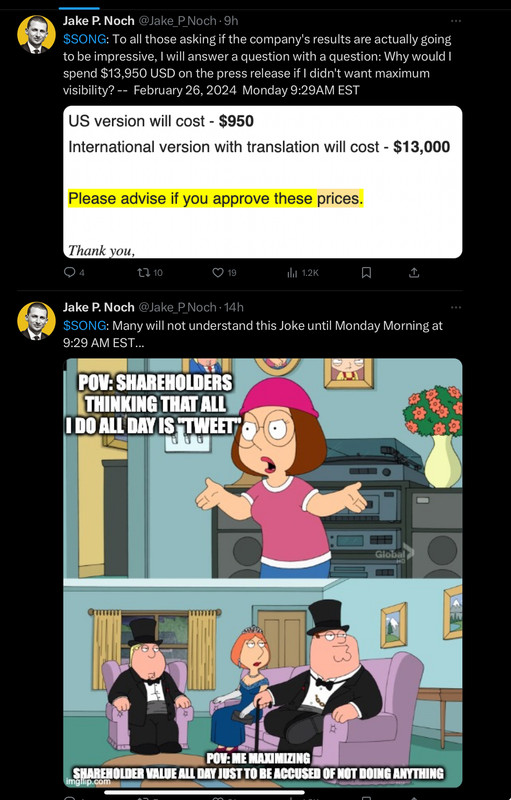Open the press release pricing image
The height and width of the screenshot is (800, 511).
[x=263, y=182]
